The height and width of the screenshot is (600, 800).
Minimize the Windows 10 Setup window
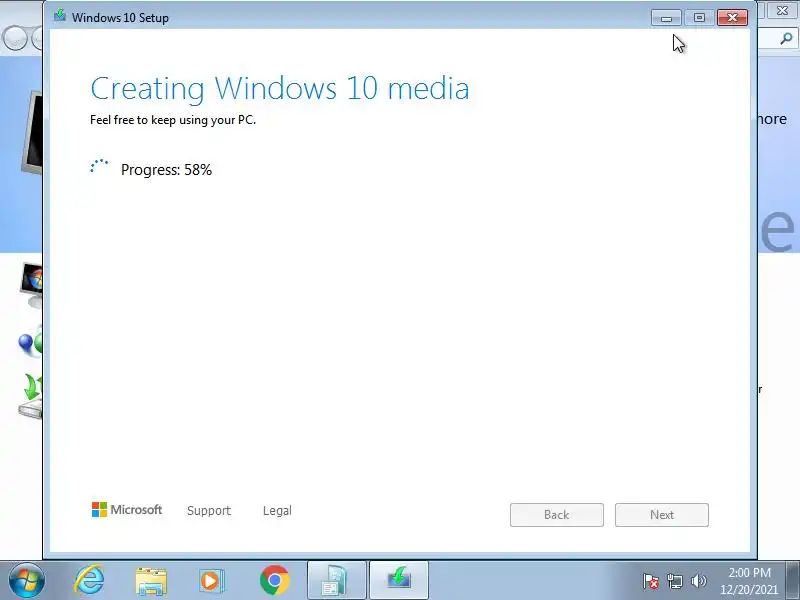tap(666, 18)
